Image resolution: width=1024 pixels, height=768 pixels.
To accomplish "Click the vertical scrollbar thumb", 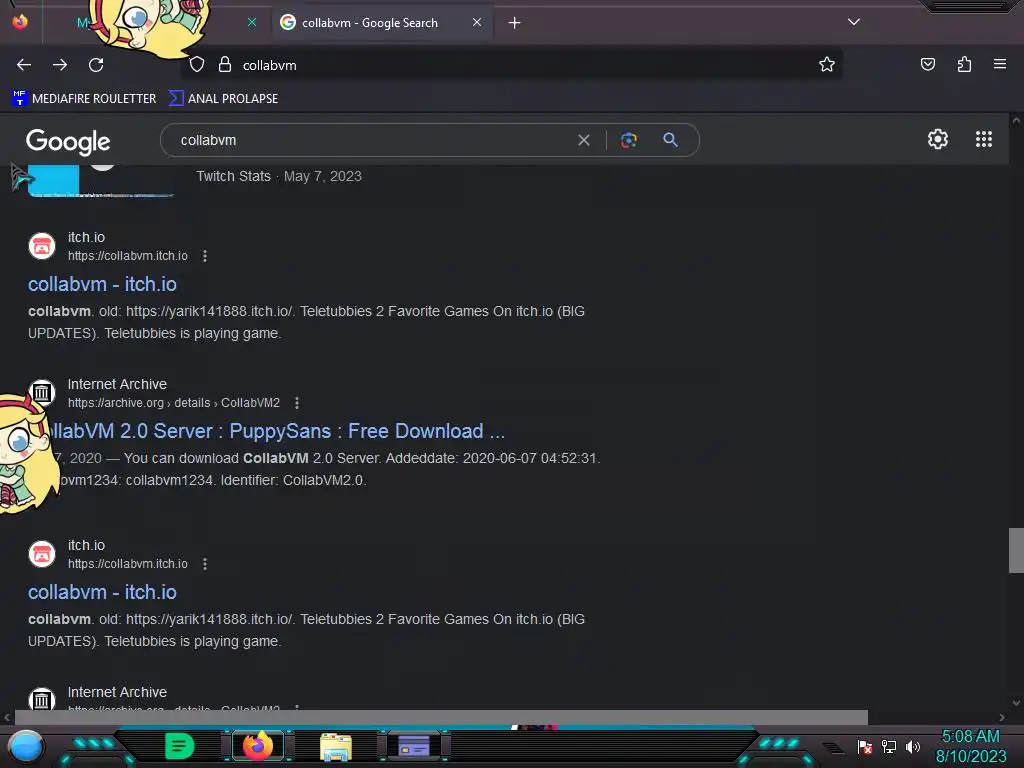I will [1016, 550].
